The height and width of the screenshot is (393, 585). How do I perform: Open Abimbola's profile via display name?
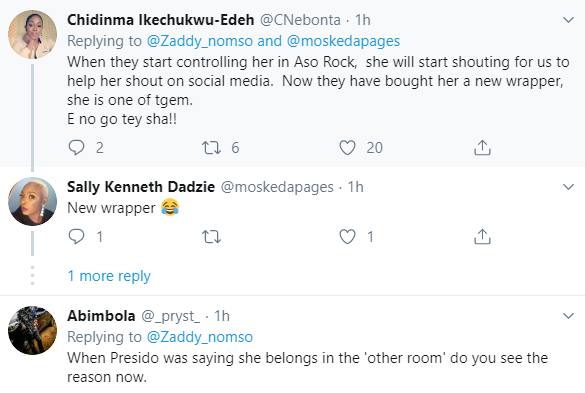pos(101,316)
